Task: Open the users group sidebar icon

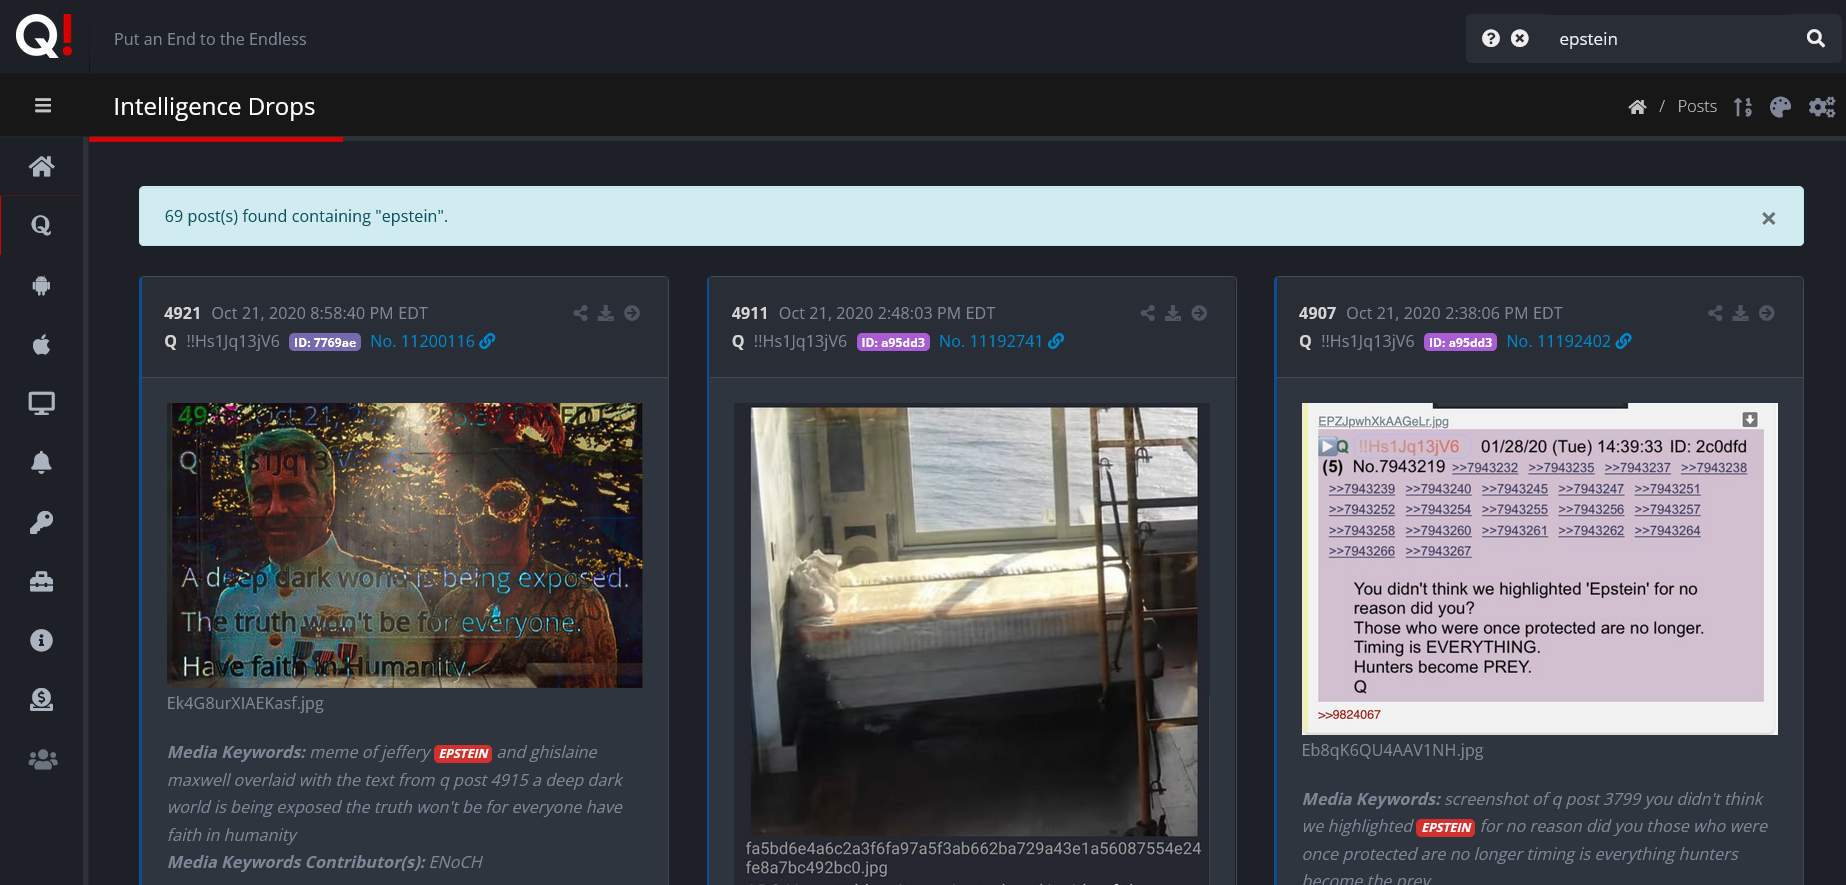Action: click(42, 760)
